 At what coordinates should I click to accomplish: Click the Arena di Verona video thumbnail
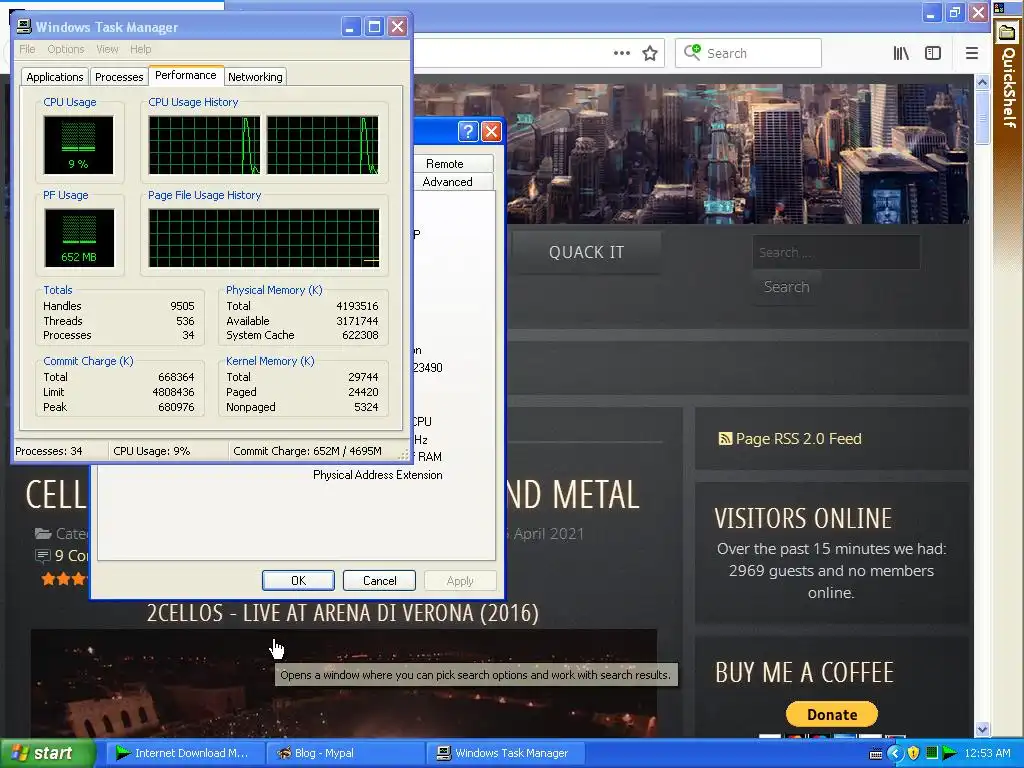click(x=344, y=684)
